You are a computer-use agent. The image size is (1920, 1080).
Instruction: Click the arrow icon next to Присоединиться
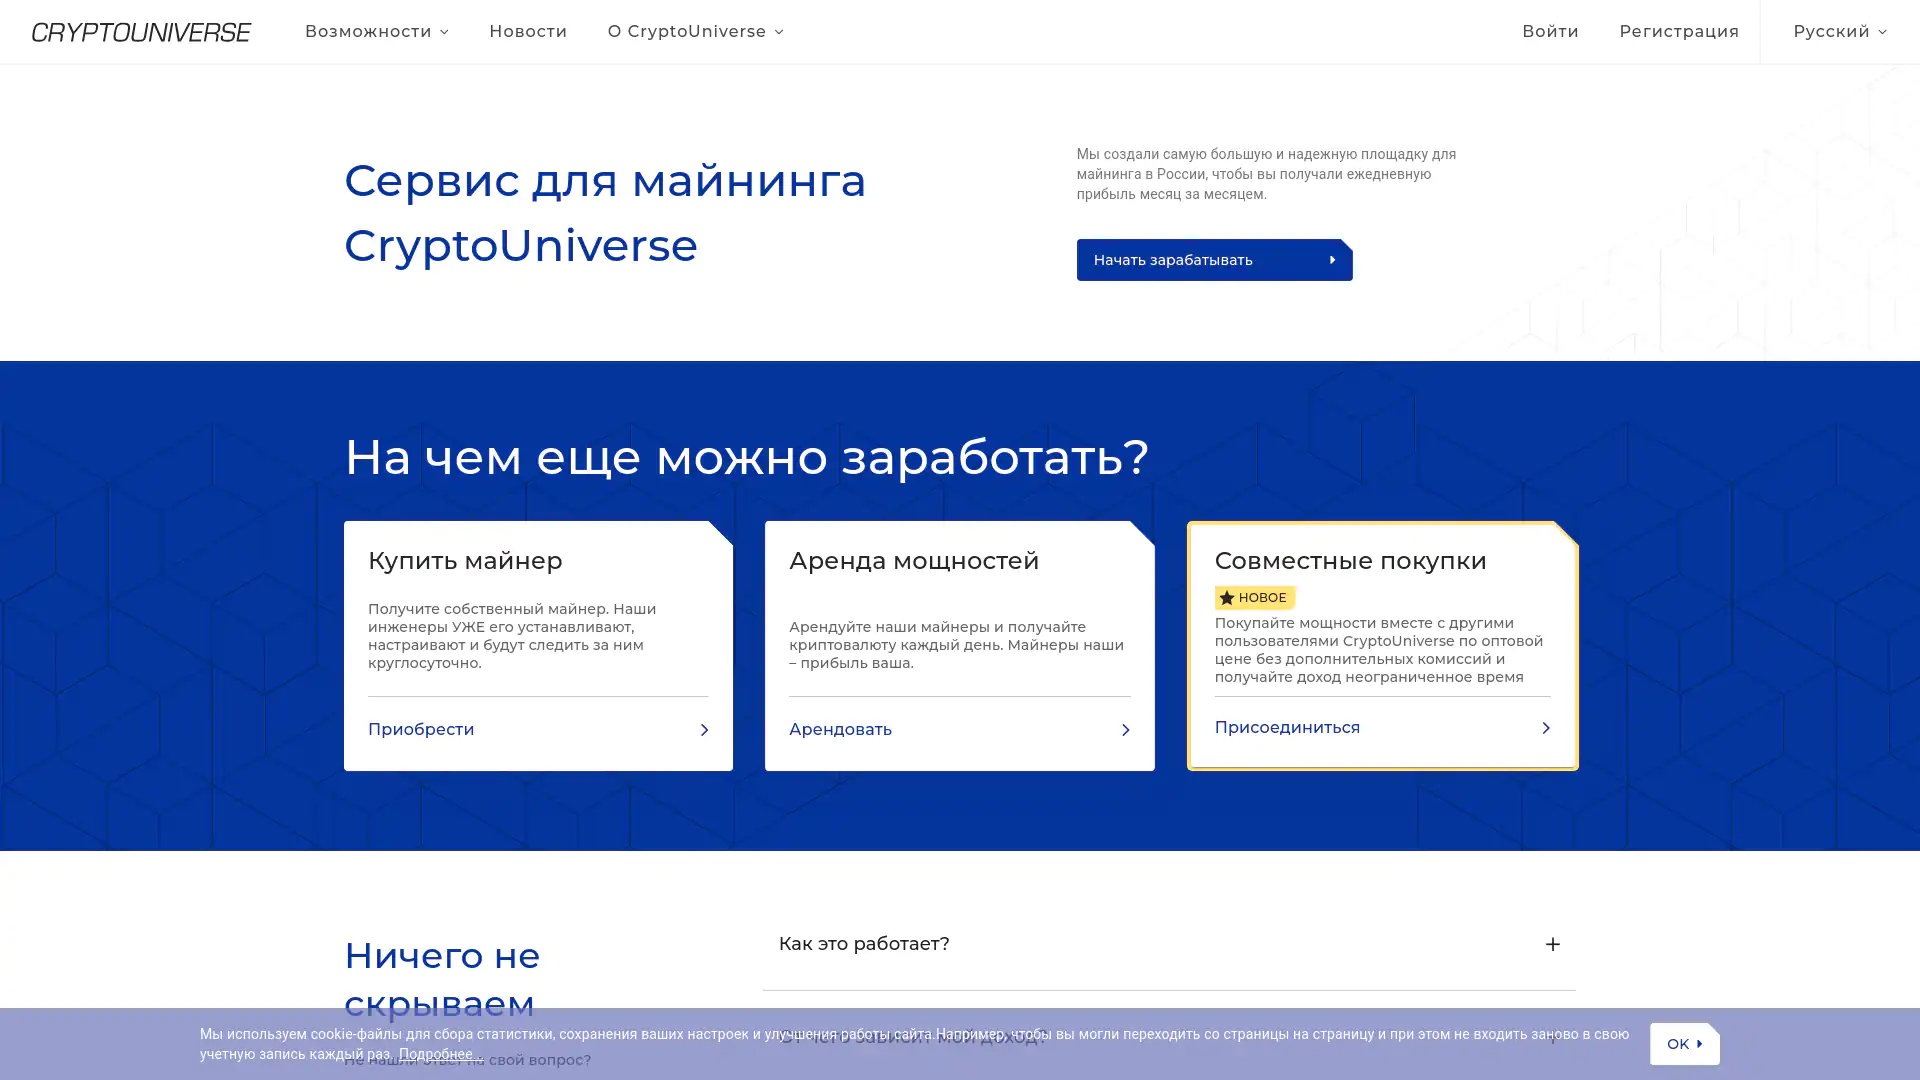[x=1545, y=728]
